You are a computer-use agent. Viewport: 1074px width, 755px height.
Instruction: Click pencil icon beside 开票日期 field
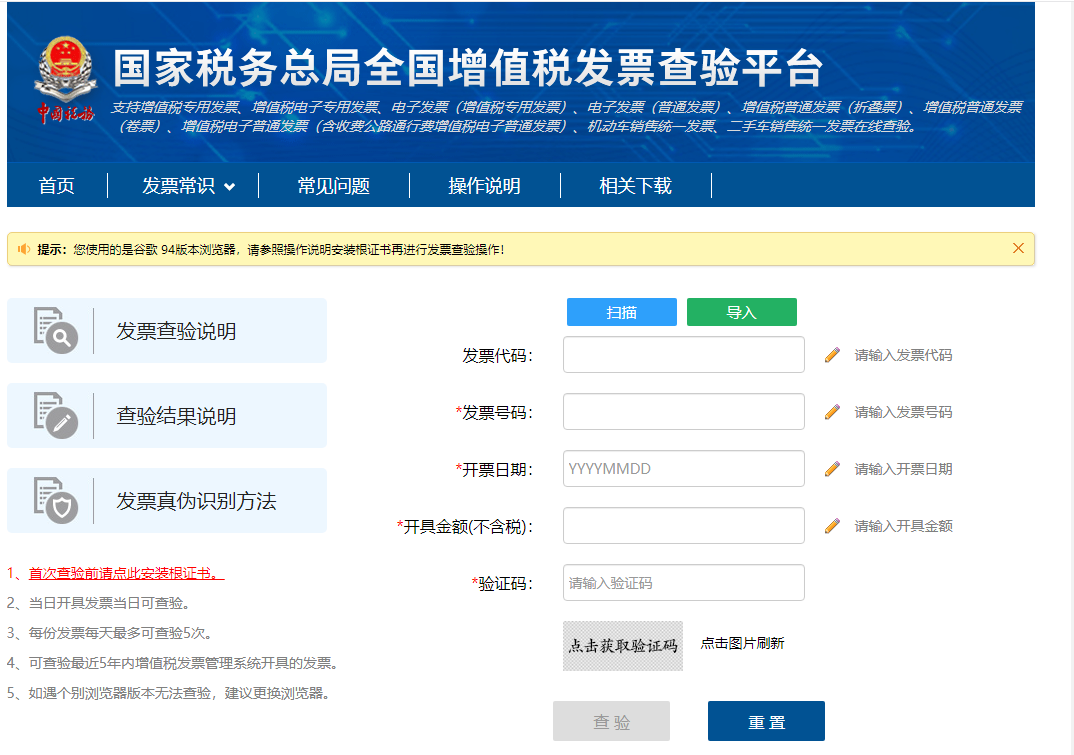coord(832,469)
